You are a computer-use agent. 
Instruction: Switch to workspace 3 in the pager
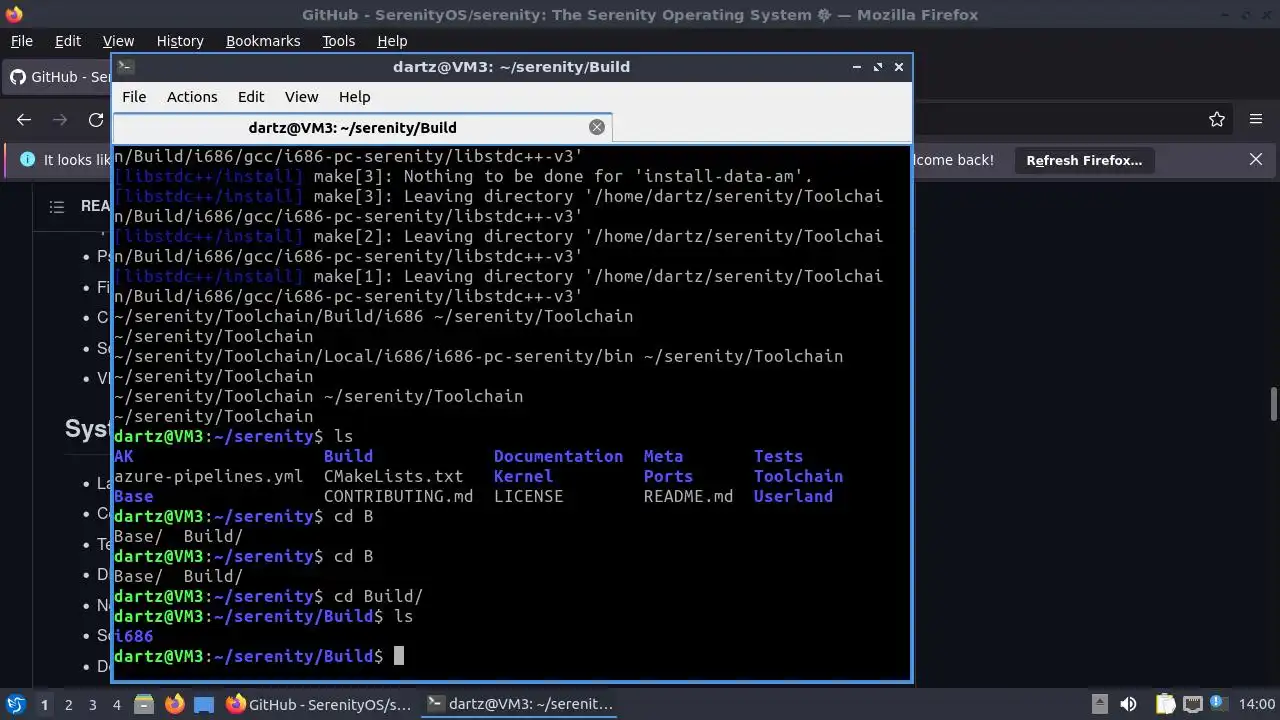92,704
